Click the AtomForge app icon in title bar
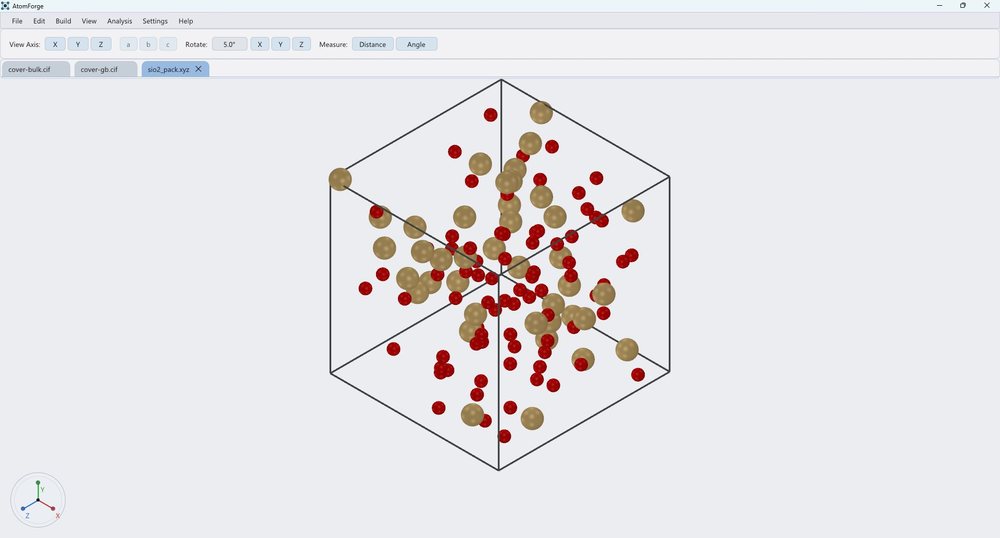This screenshot has height=538, width=1000. point(6,6)
